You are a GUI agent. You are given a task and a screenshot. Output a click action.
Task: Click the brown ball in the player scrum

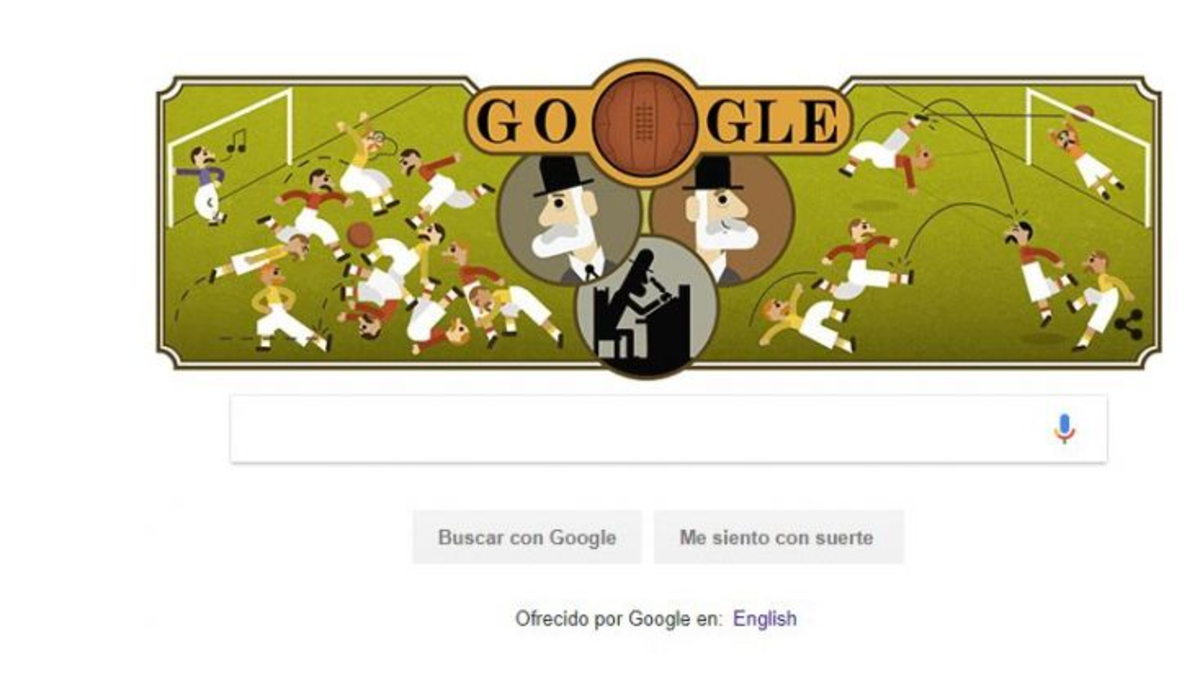pos(360,235)
